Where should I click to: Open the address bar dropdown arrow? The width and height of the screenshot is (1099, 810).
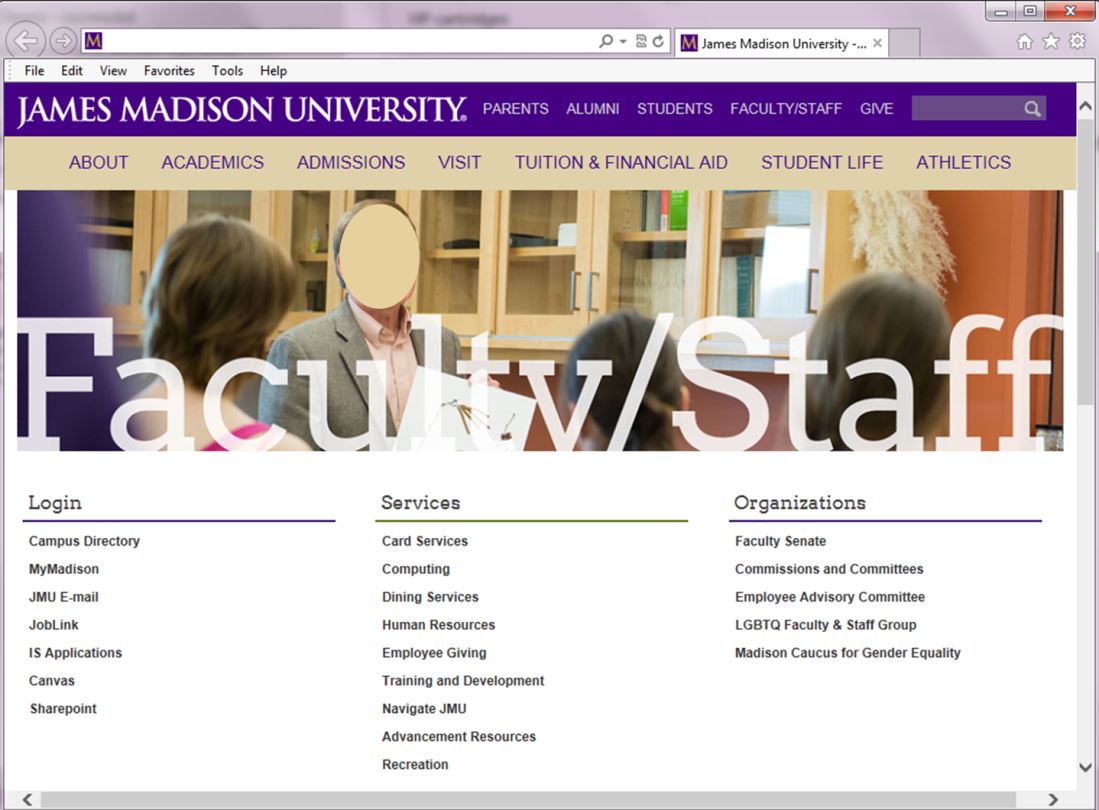point(623,41)
